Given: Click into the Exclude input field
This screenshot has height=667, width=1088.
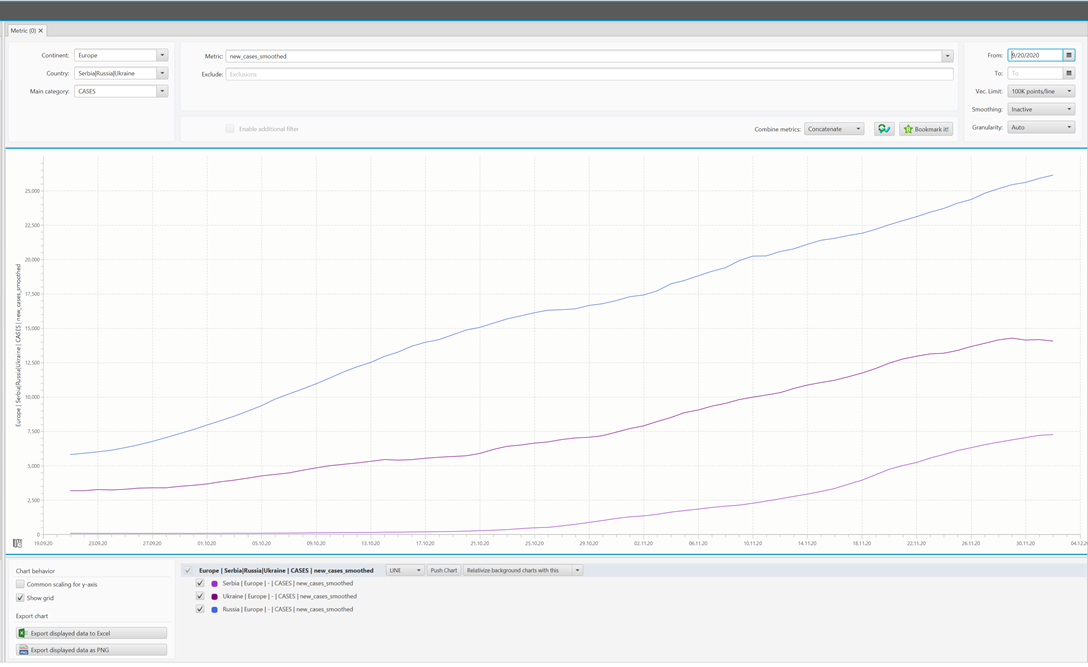Looking at the screenshot, I should point(589,74).
